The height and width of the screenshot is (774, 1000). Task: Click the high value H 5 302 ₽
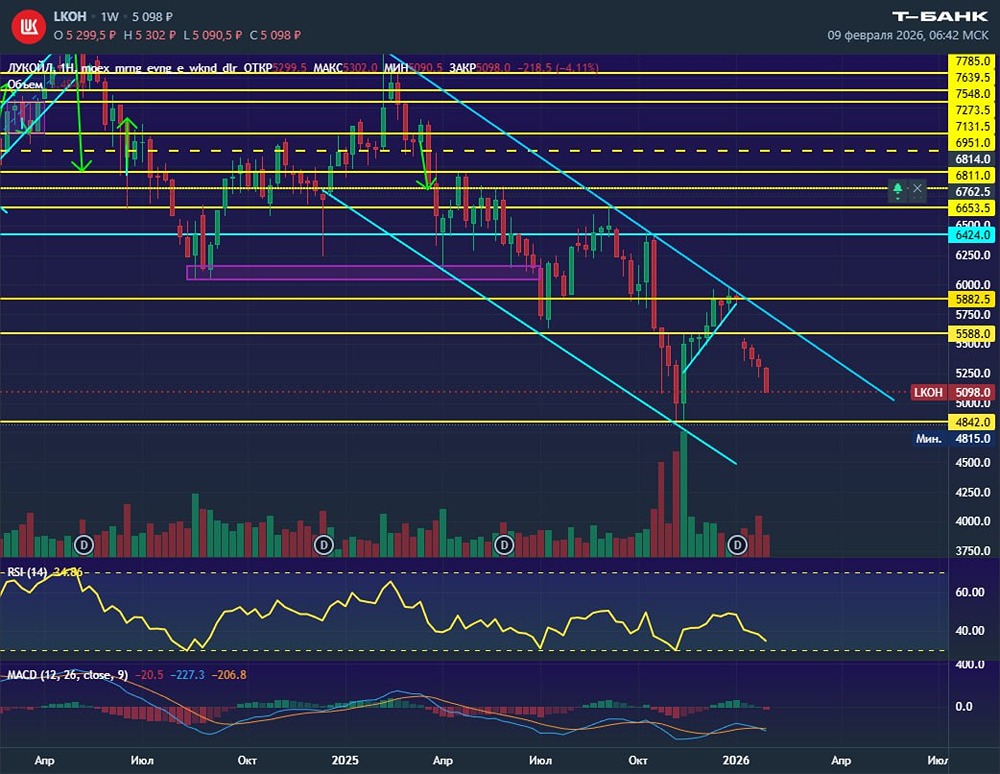click(150, 35)
